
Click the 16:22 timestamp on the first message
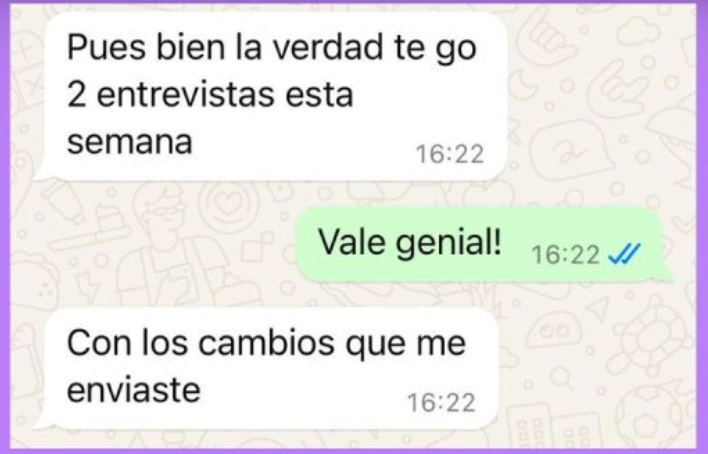[450, 154]
